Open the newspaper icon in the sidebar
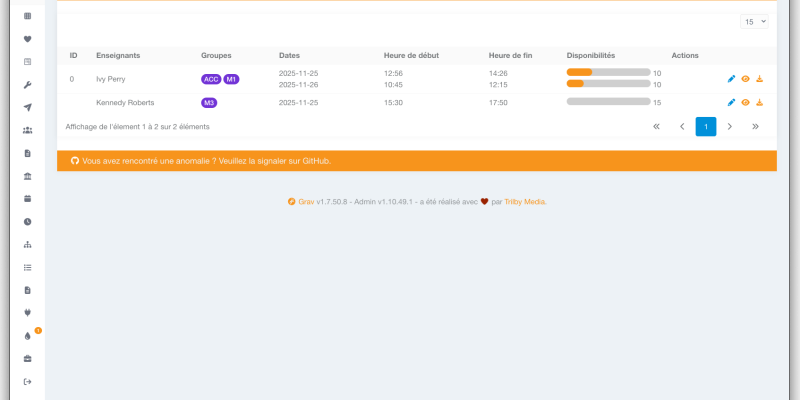Image resolution: width=800 pixels, height=400 pixels. click(x=28, y=62)
